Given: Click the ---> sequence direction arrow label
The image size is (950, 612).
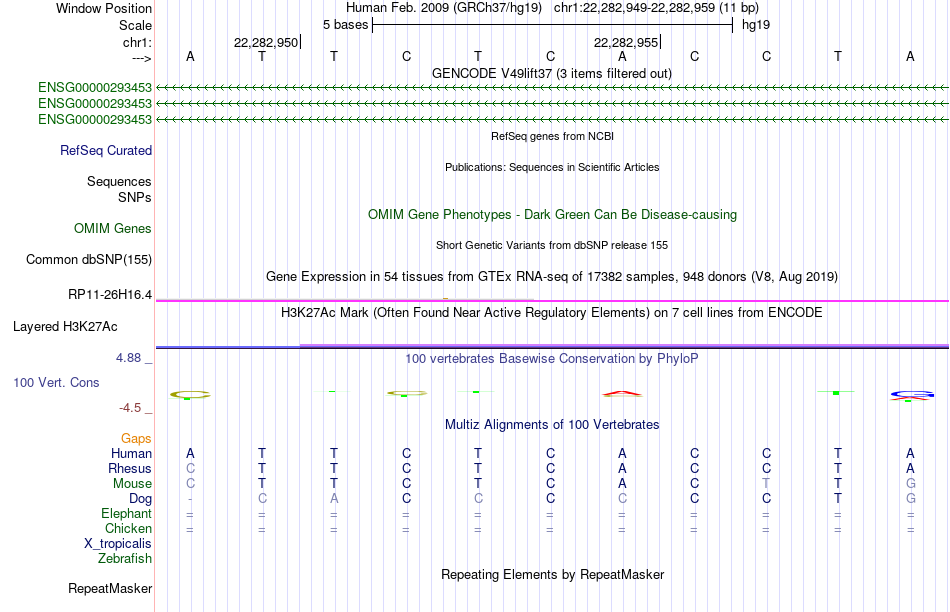Looking at the screenshot, I should tap(141, 58).
